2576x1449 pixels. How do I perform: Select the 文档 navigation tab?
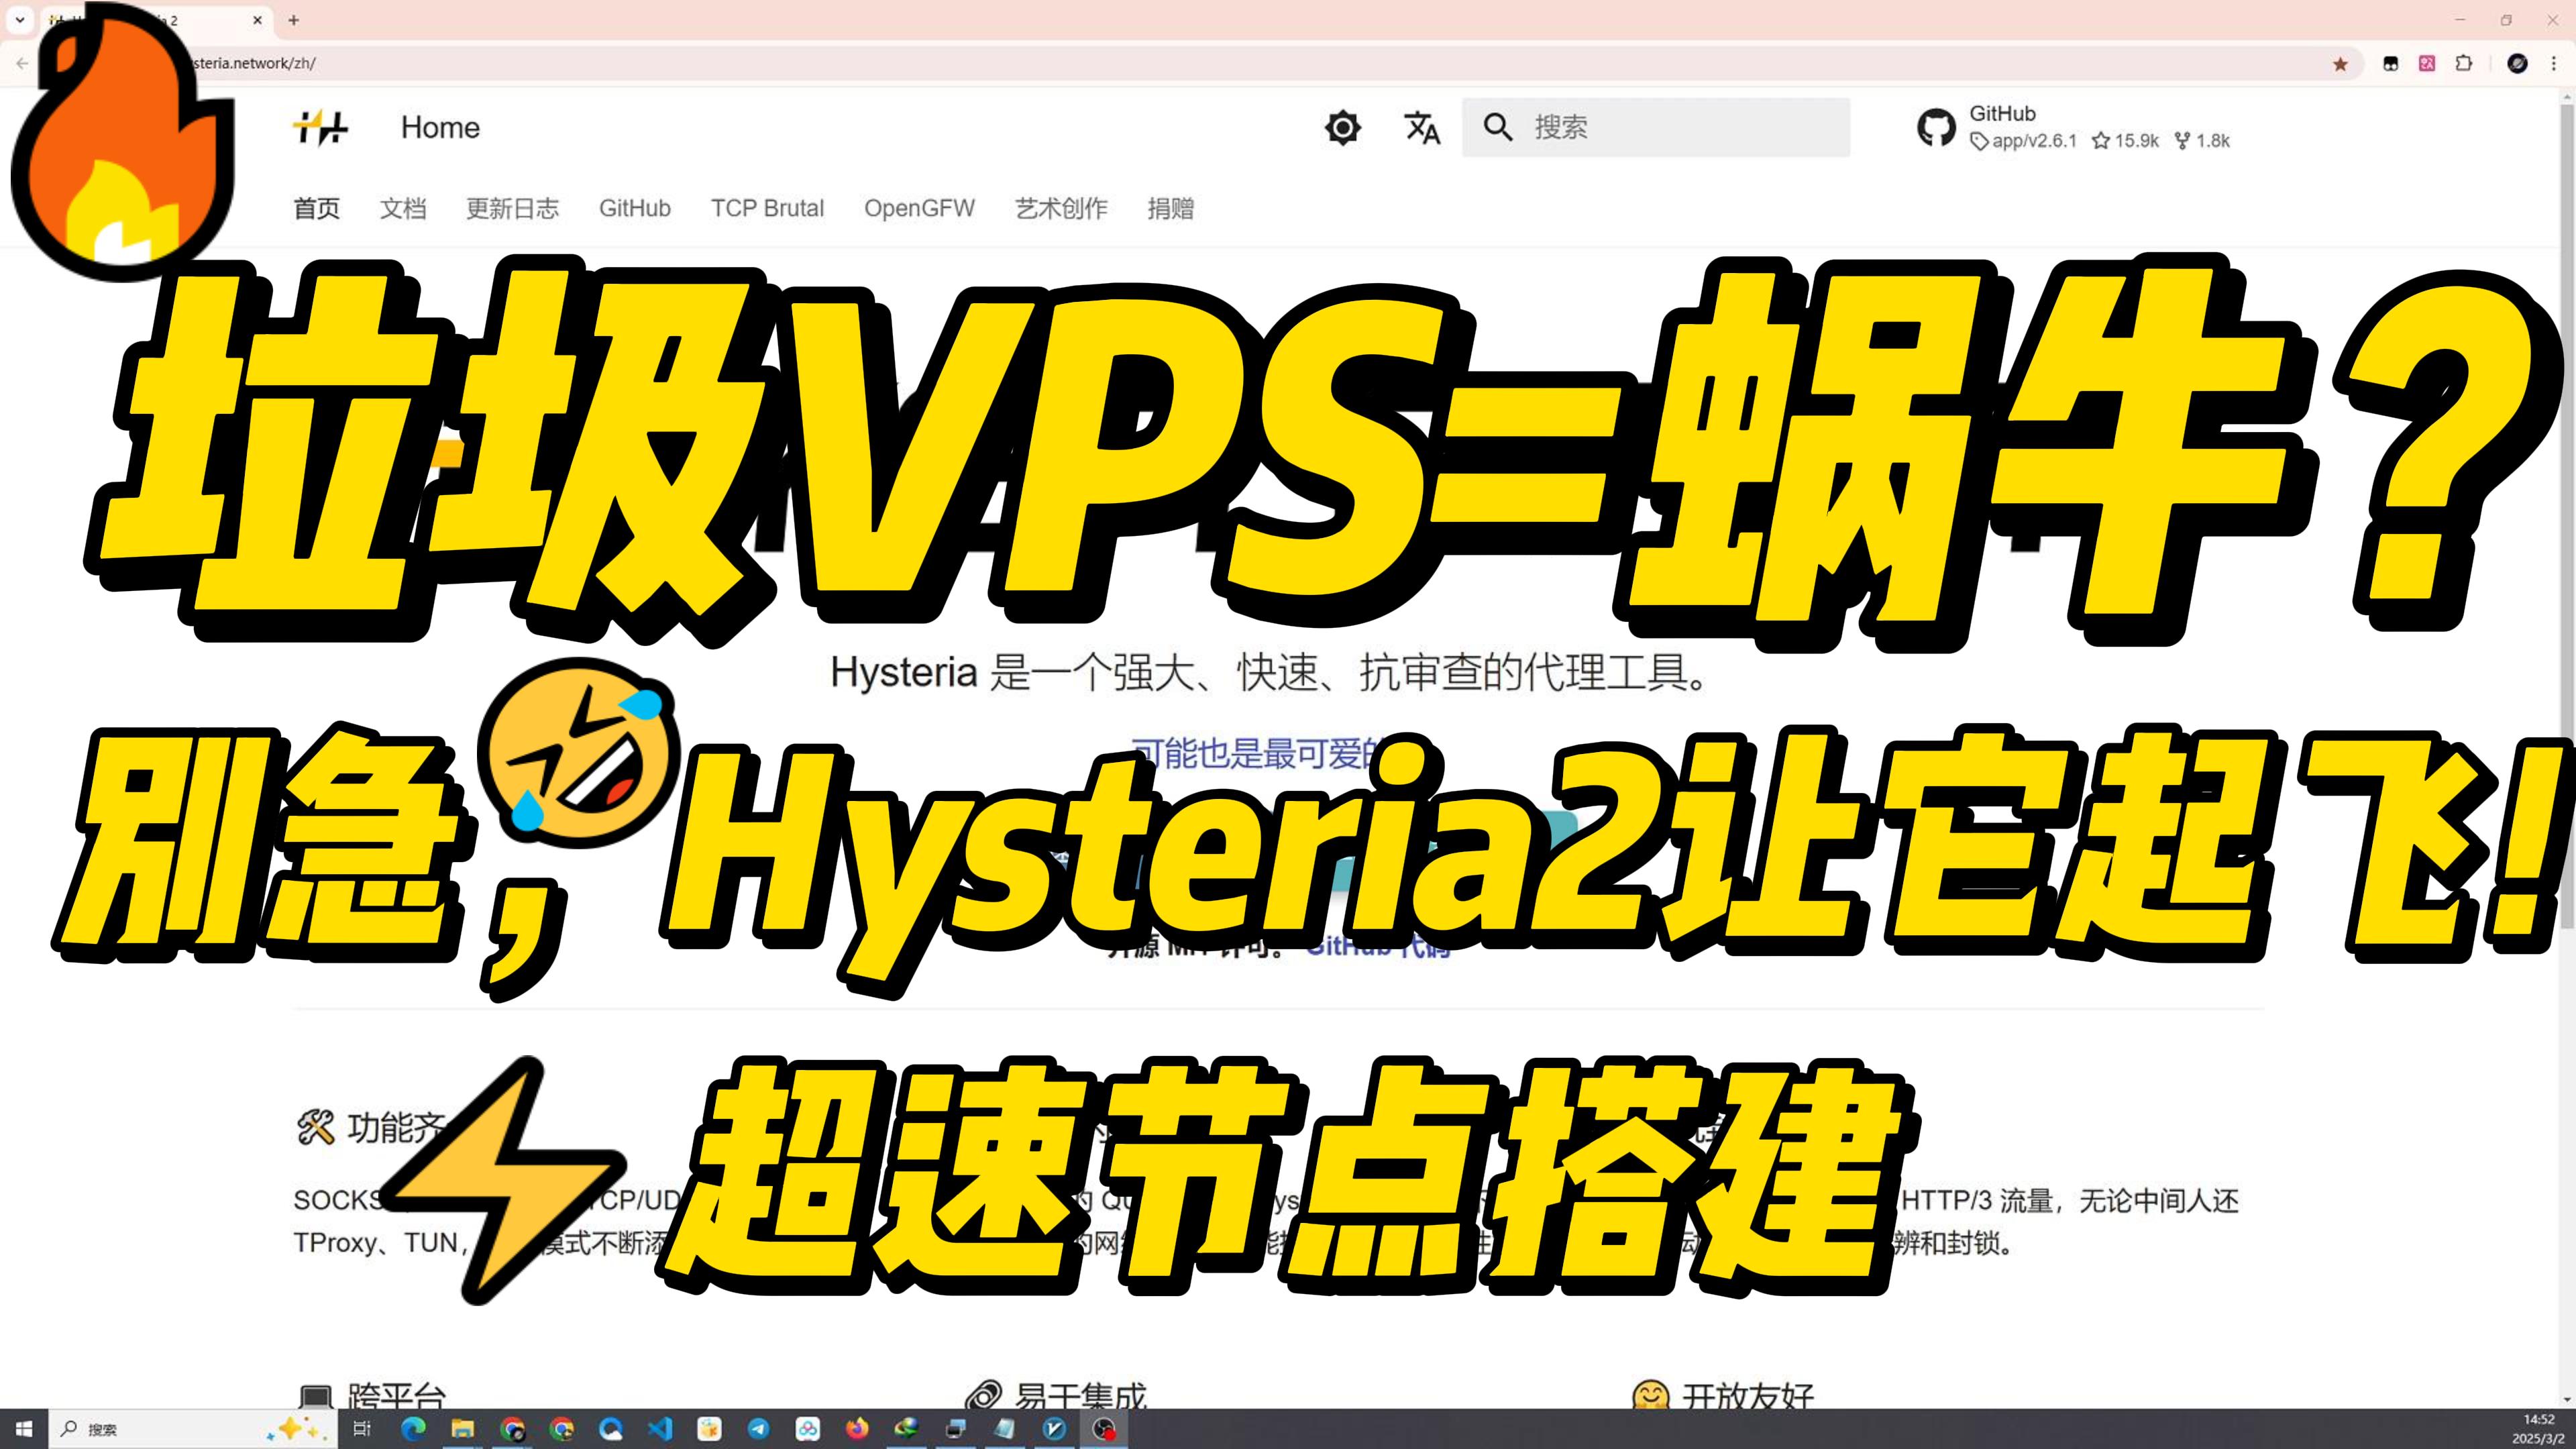[403, 208]
